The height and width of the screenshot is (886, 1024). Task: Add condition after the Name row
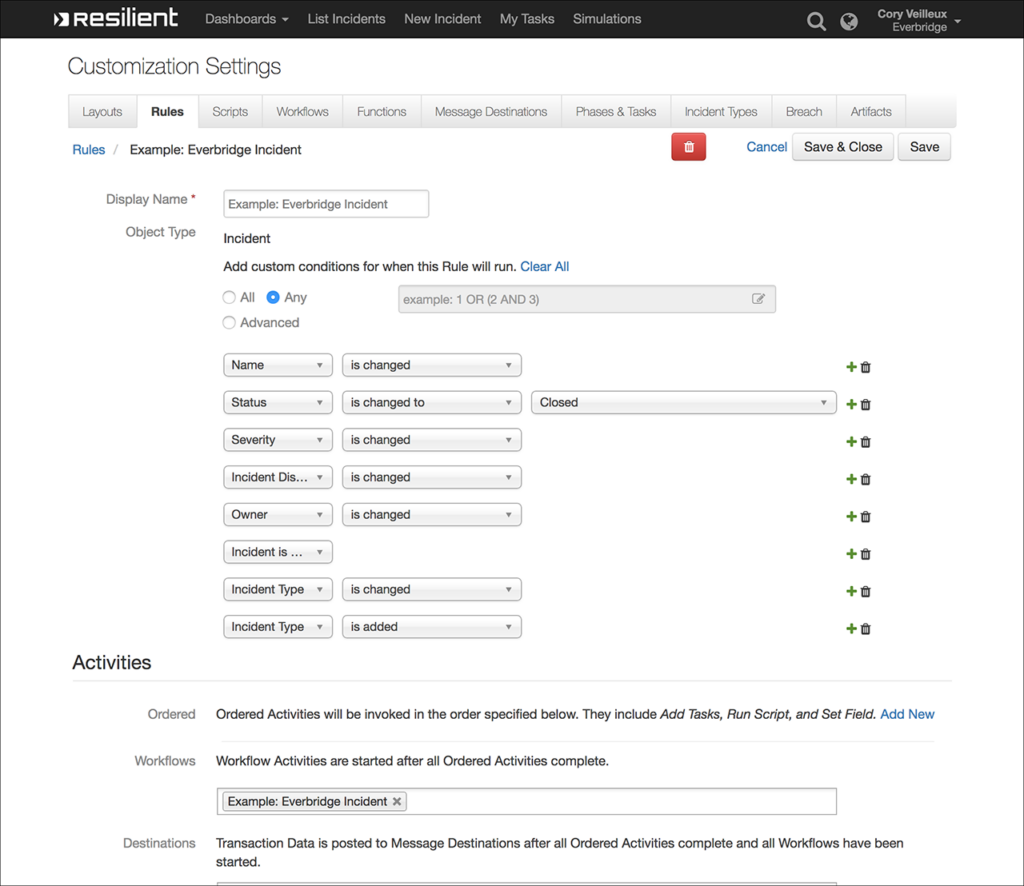tap(851, 367)
